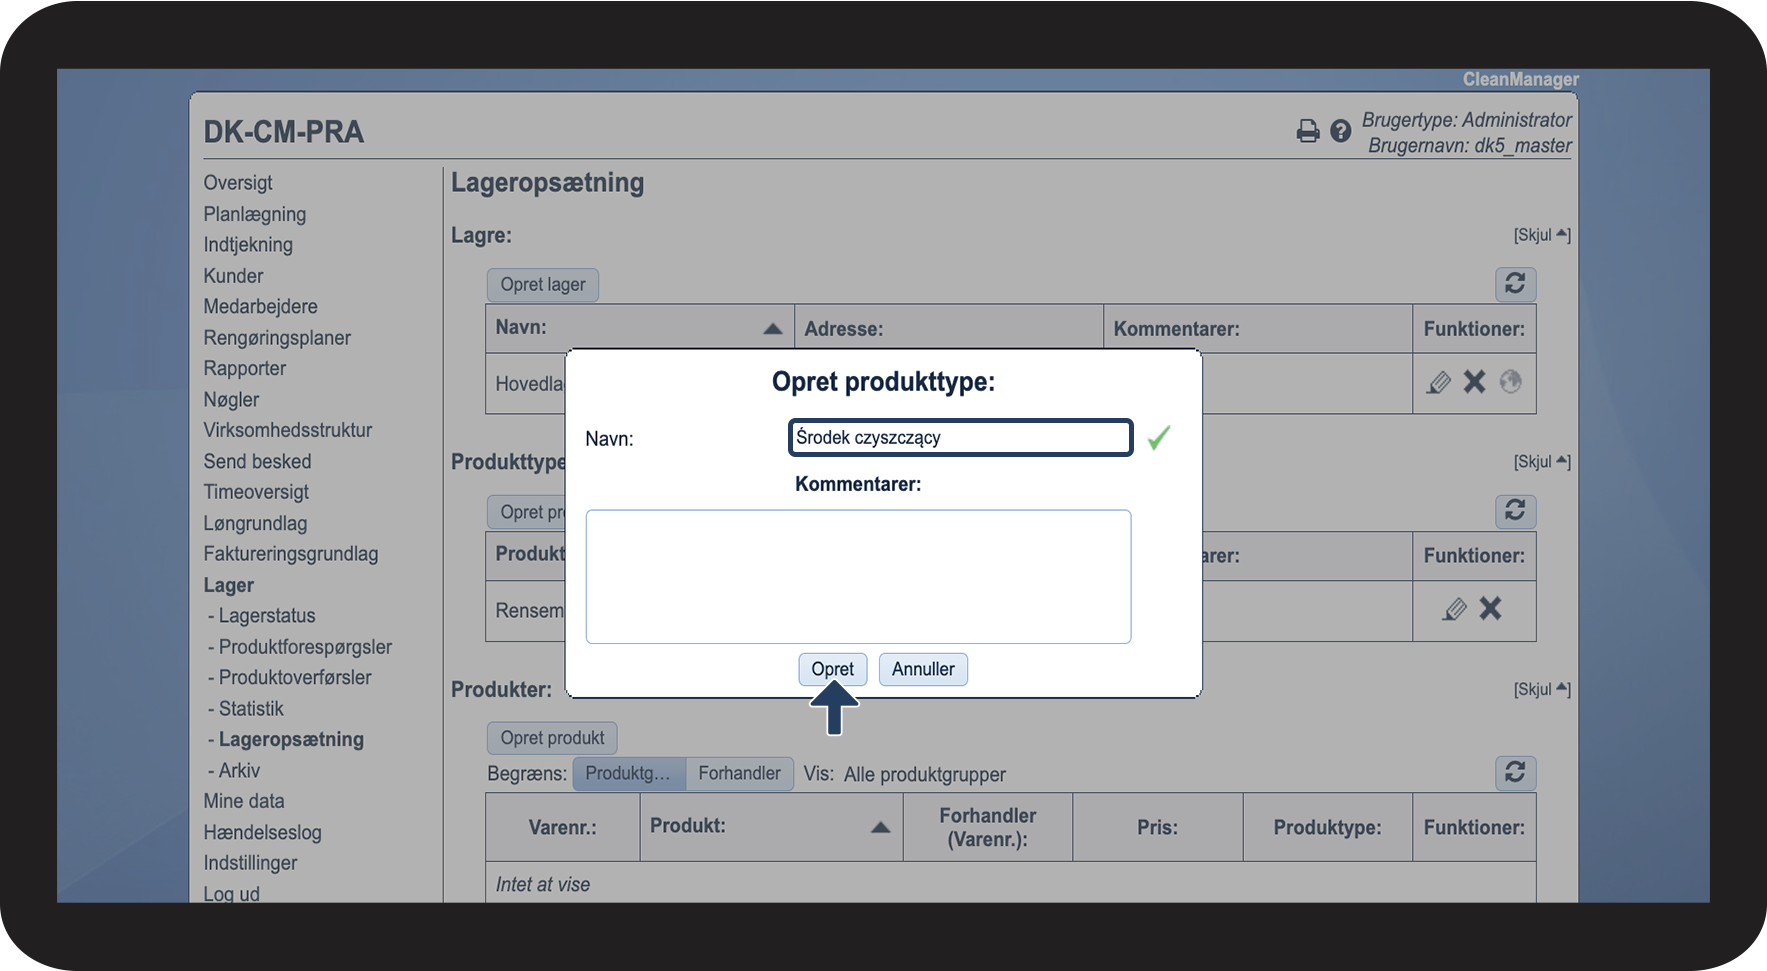
Task: Edit Hovedlager with the pencil icon
Action: coord(1438,382)
